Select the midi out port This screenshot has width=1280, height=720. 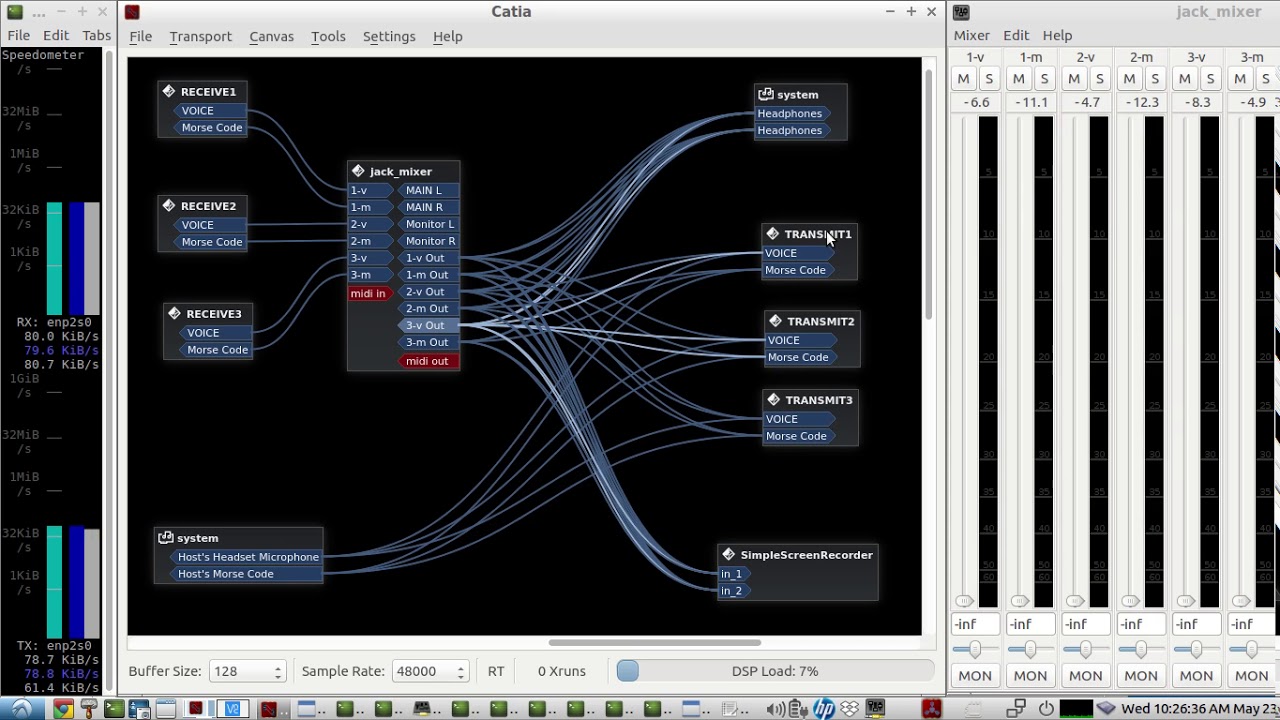427,361
